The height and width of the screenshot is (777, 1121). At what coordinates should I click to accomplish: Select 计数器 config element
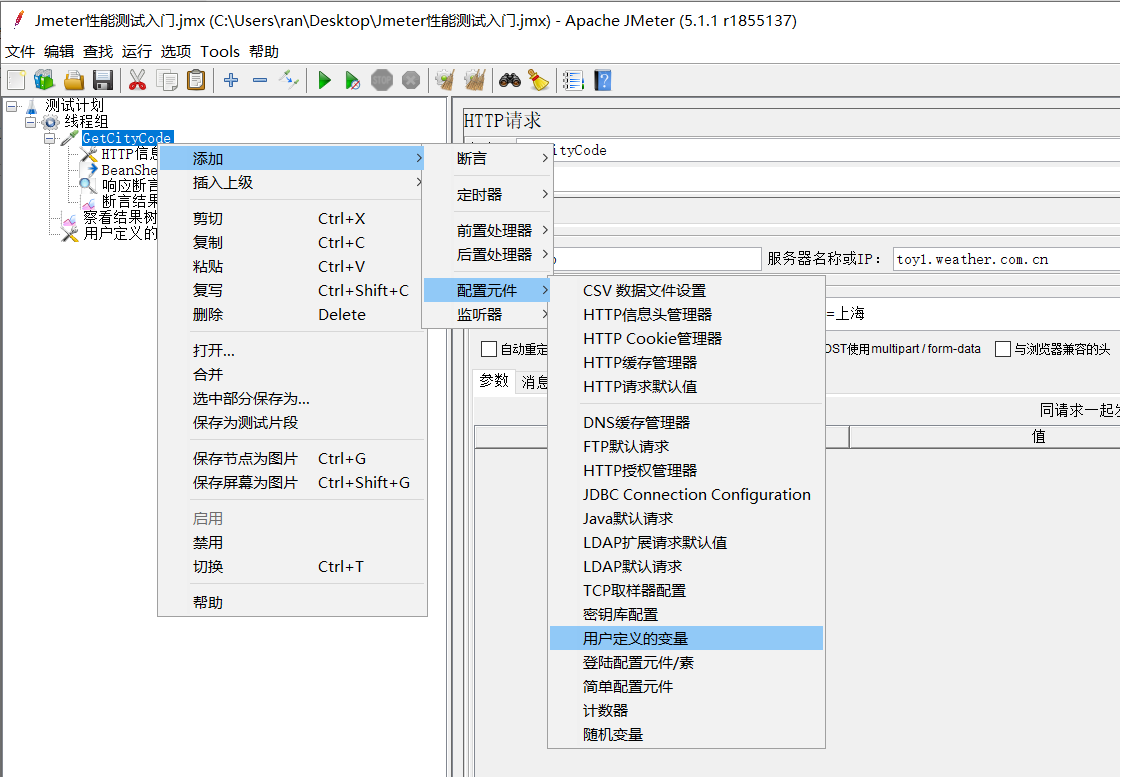tap(686, 711)
